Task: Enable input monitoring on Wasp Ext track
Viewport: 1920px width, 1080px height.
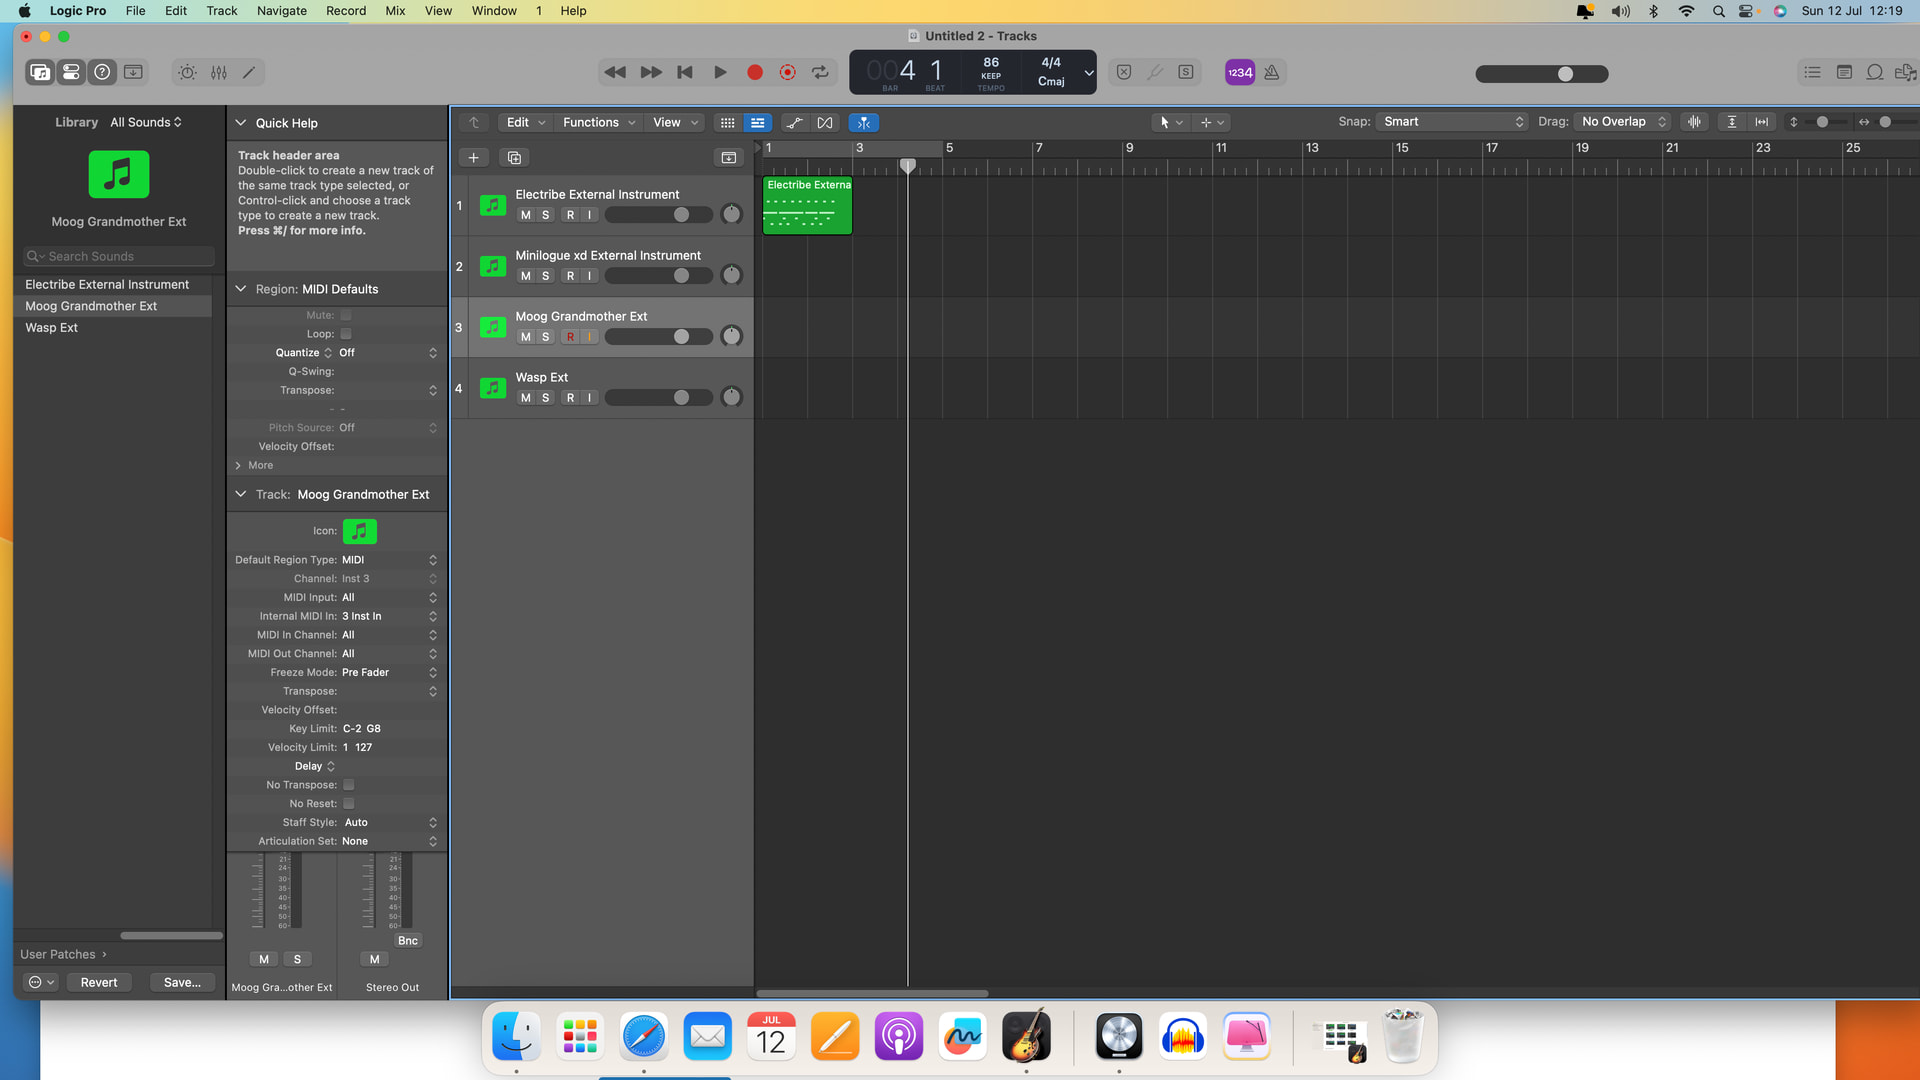Action: [x=590, y=398]
